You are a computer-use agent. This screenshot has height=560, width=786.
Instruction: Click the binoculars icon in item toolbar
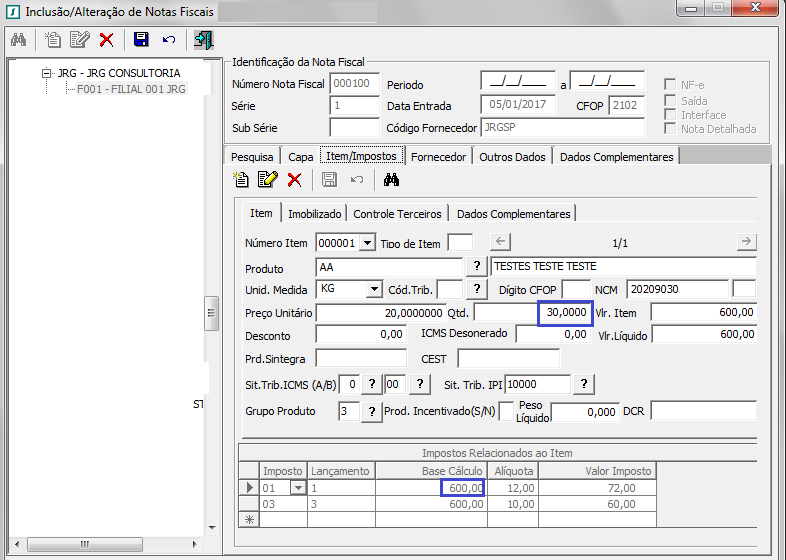click(391, 180)
